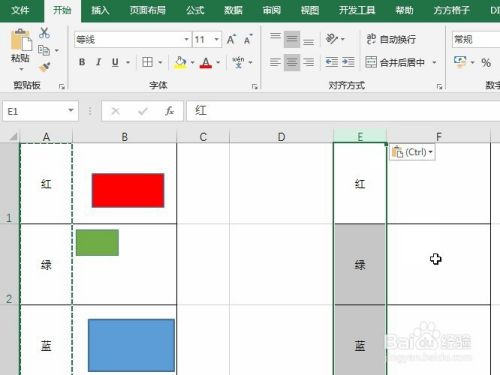500x375 pixels.
Task: Toggle bold formatting
Action: [x=82, y=62]
